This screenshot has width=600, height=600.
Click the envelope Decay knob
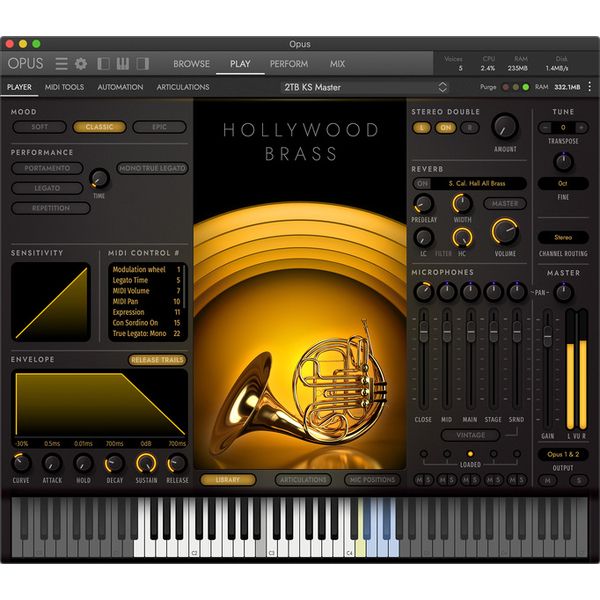[x=114, y=463]
